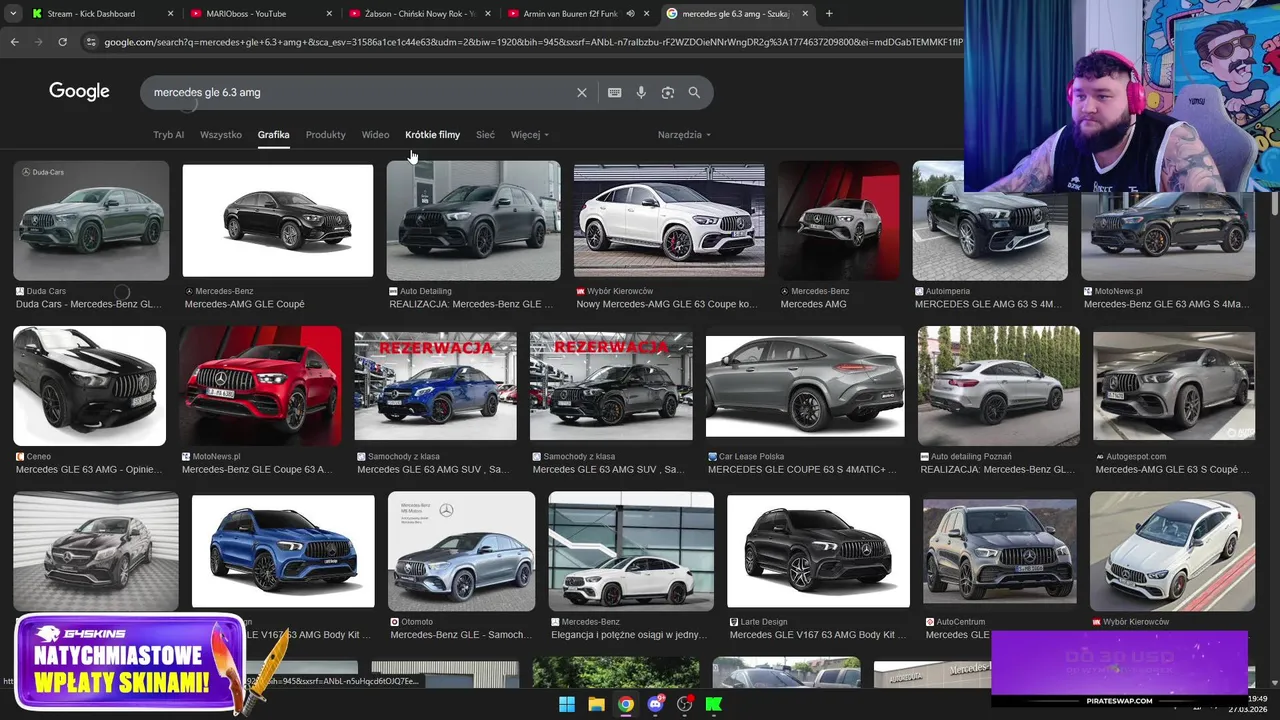This screenshot has width=1280, height=720.
Task: Click "Mercedes-AMG GLE Coupé" caption text
Action: pos(244,304)
